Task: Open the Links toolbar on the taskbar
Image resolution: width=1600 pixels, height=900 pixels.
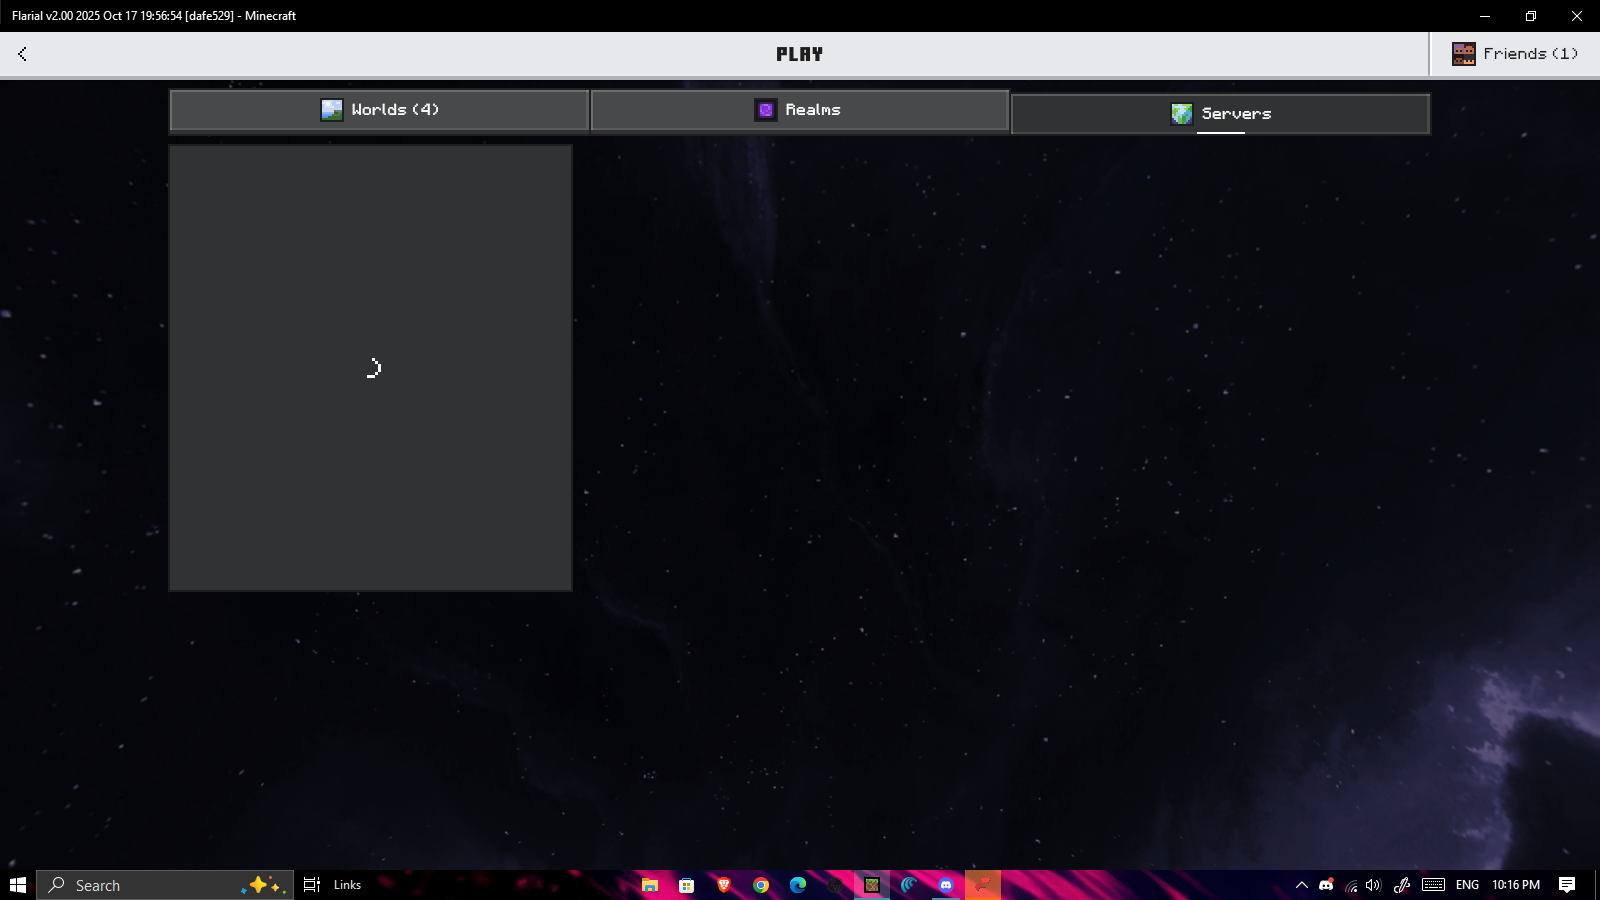Action: click(x=347, y=885)
